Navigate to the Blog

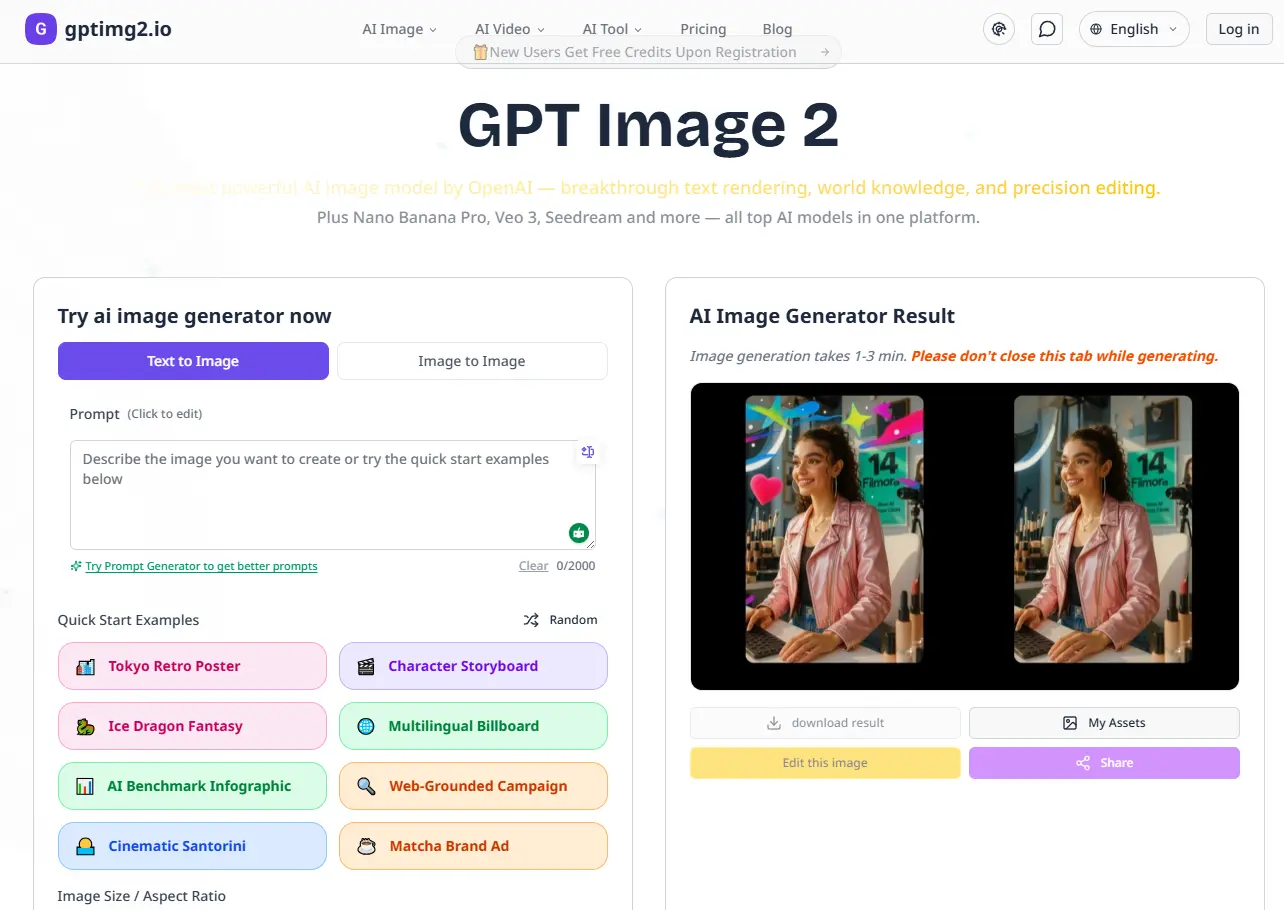(x=777, y=29)
